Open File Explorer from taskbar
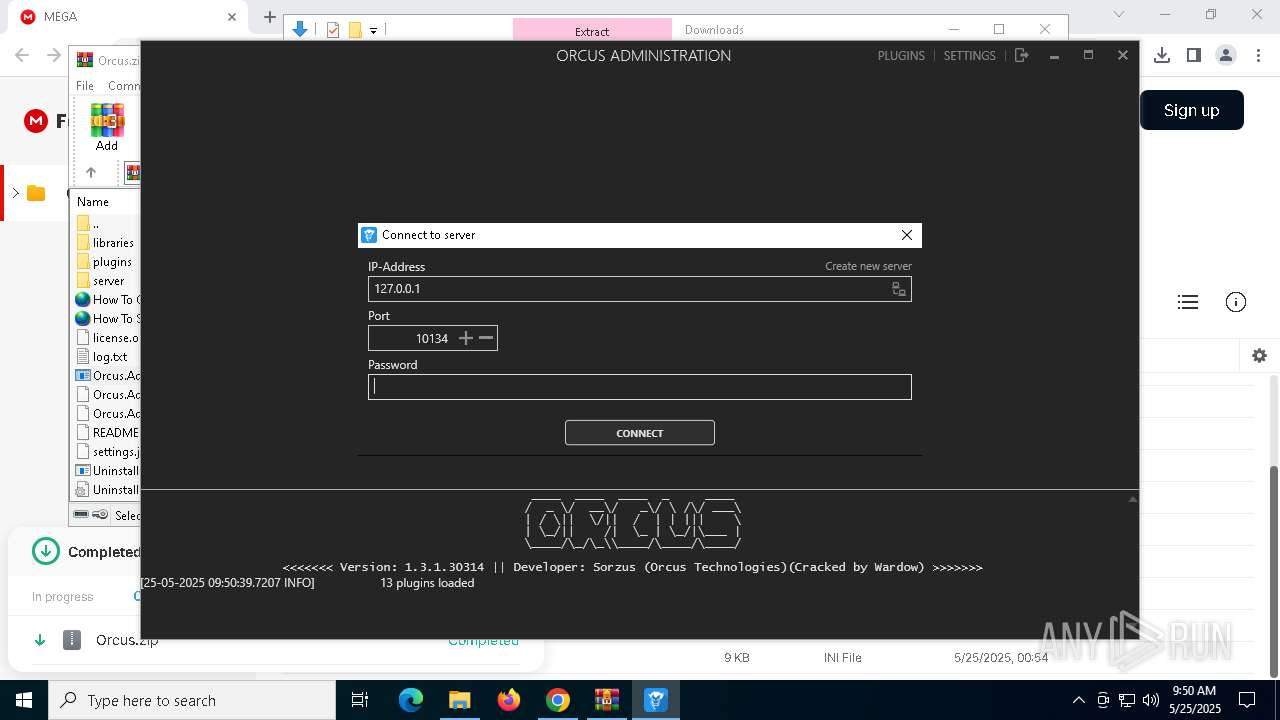 [x=459, y=700]
